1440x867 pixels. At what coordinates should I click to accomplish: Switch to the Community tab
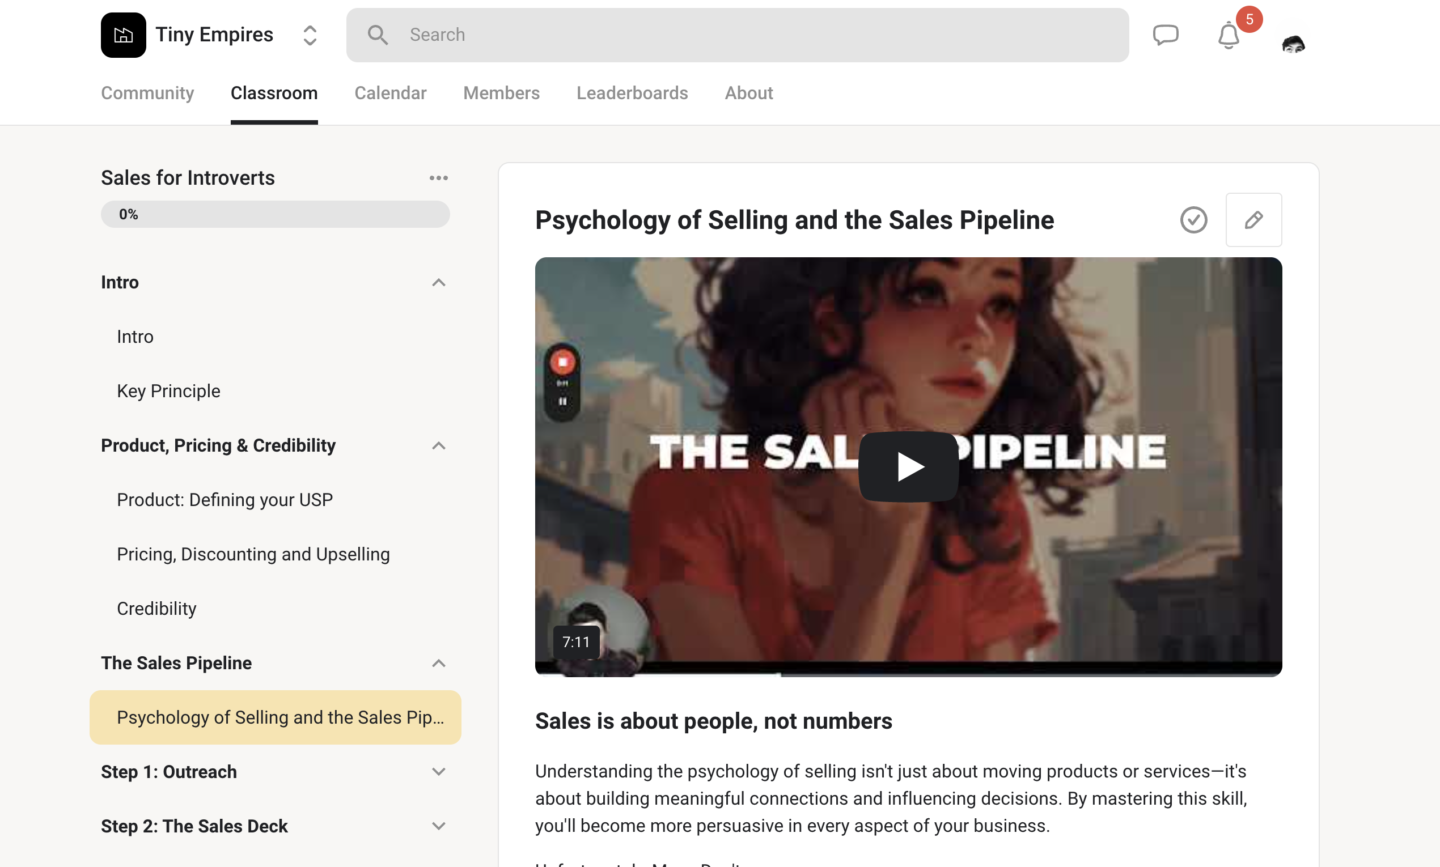point(147,93)
